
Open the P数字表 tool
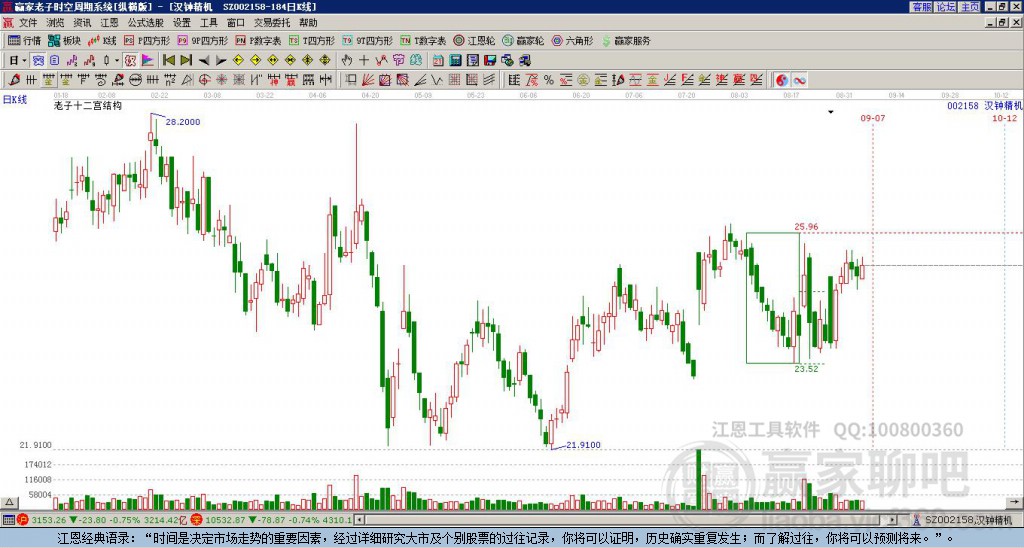[x=258, y=40]
